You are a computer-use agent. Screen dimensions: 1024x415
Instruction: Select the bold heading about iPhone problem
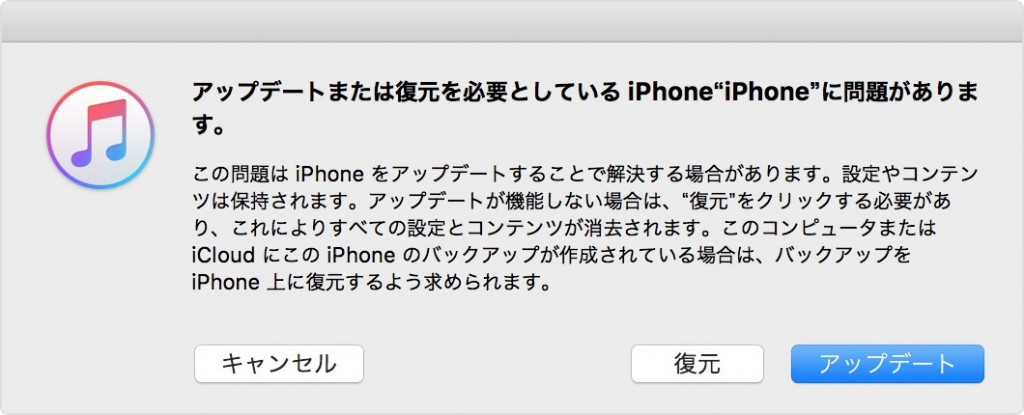(586, 109)
